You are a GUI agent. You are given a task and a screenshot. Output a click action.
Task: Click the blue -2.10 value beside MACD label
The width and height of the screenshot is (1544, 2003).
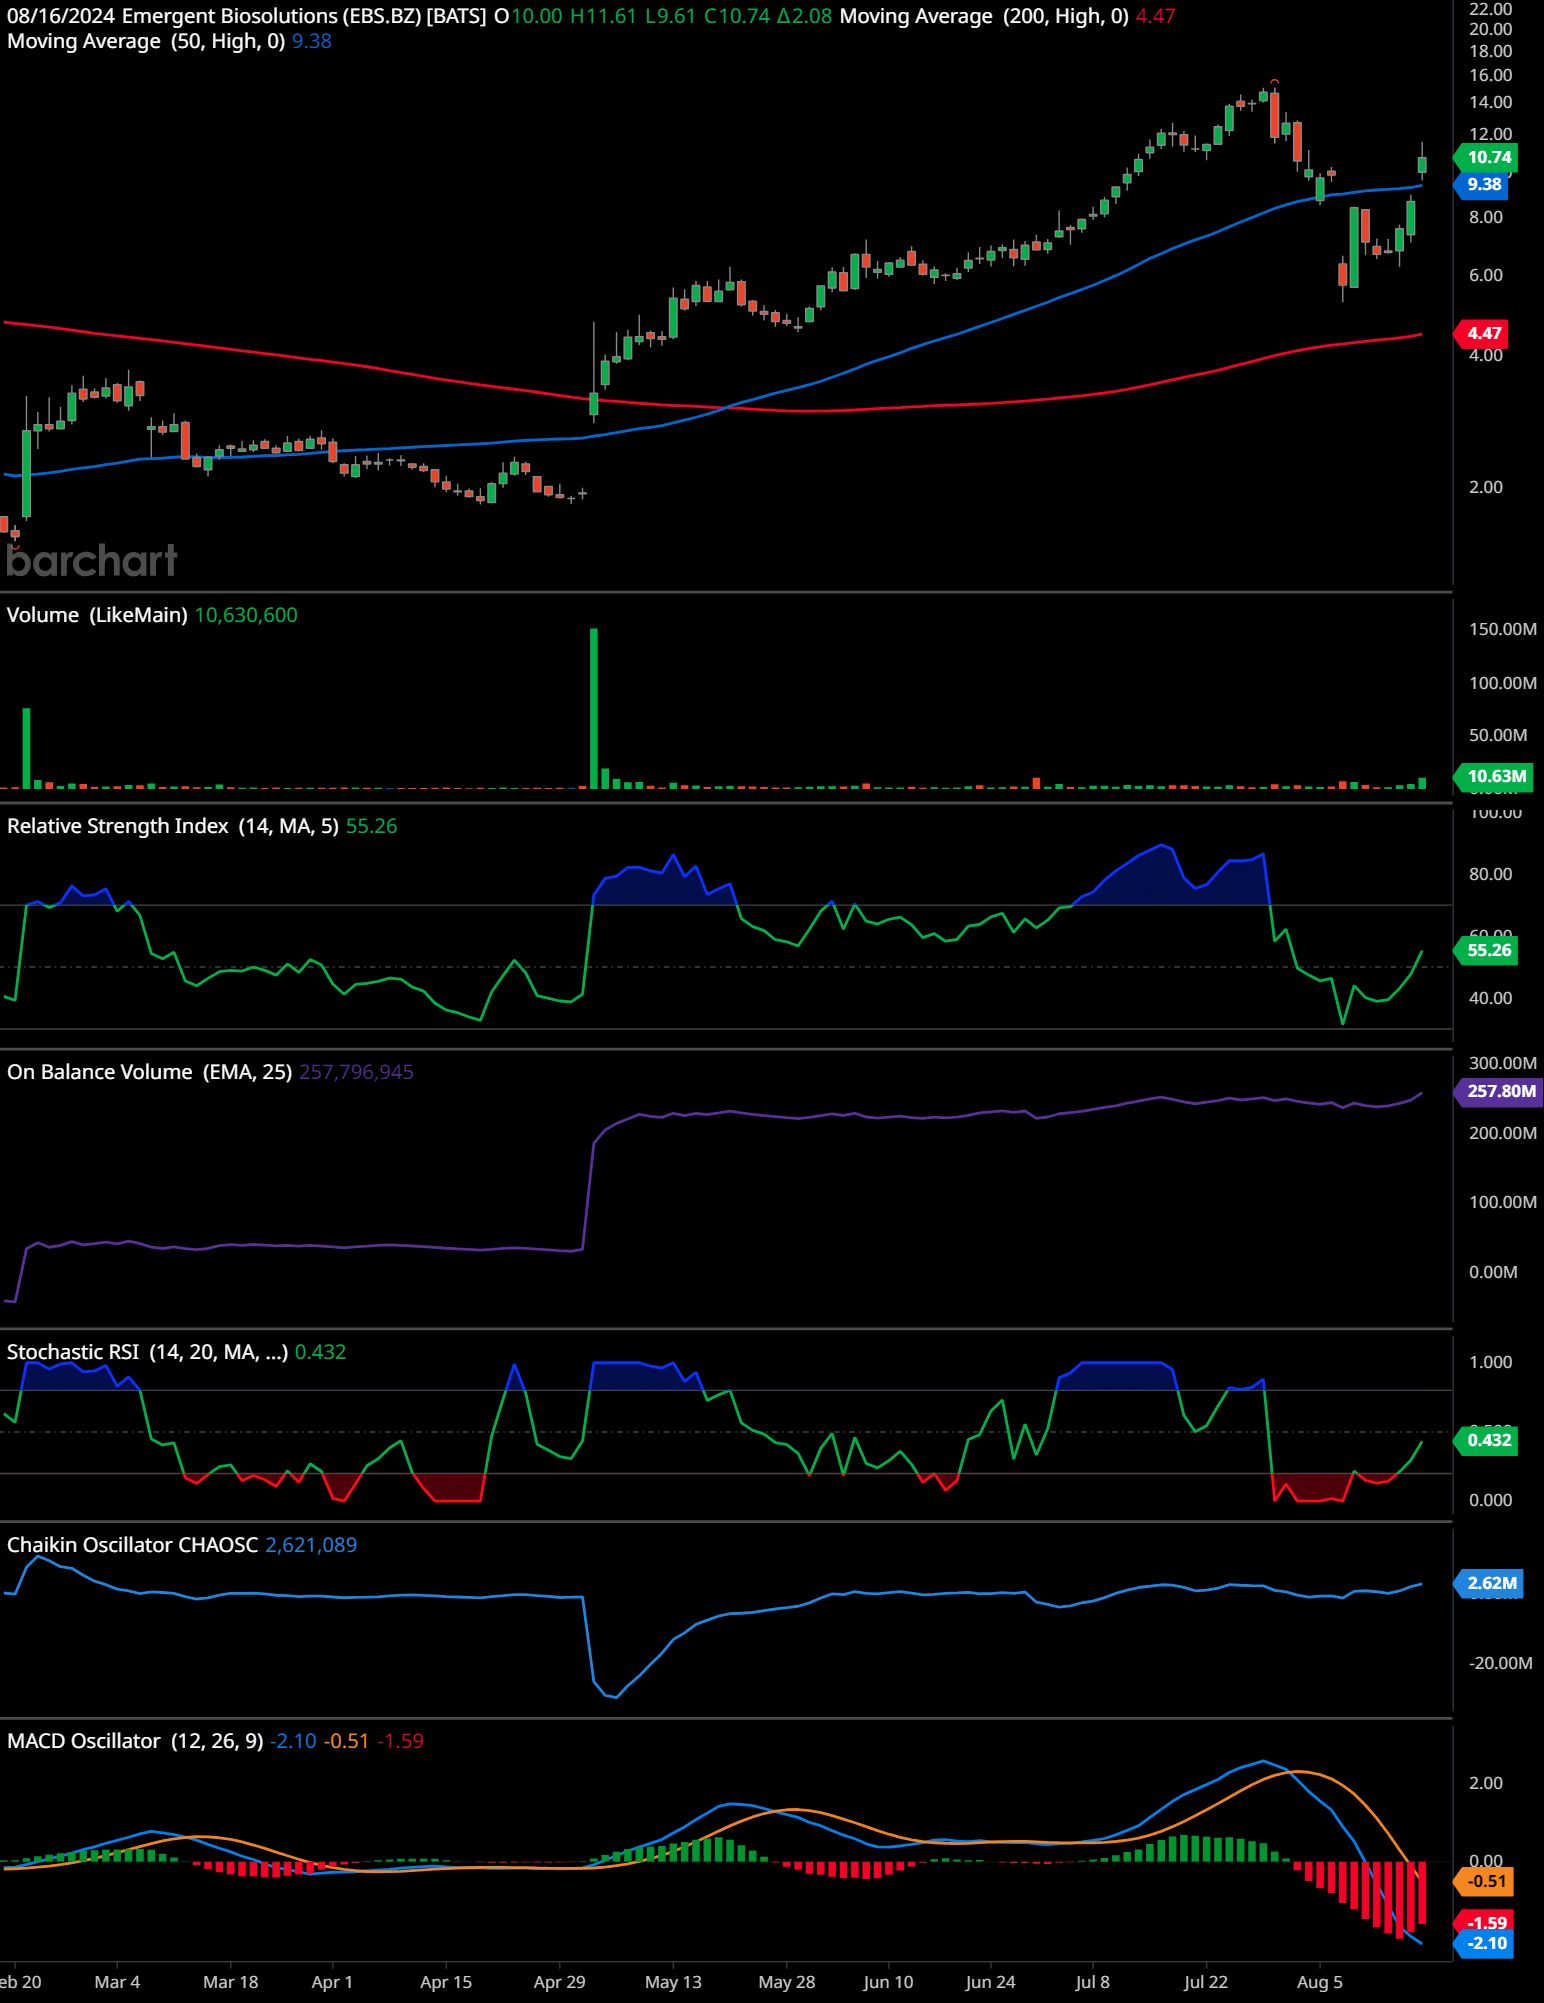tap(293, 1741)
